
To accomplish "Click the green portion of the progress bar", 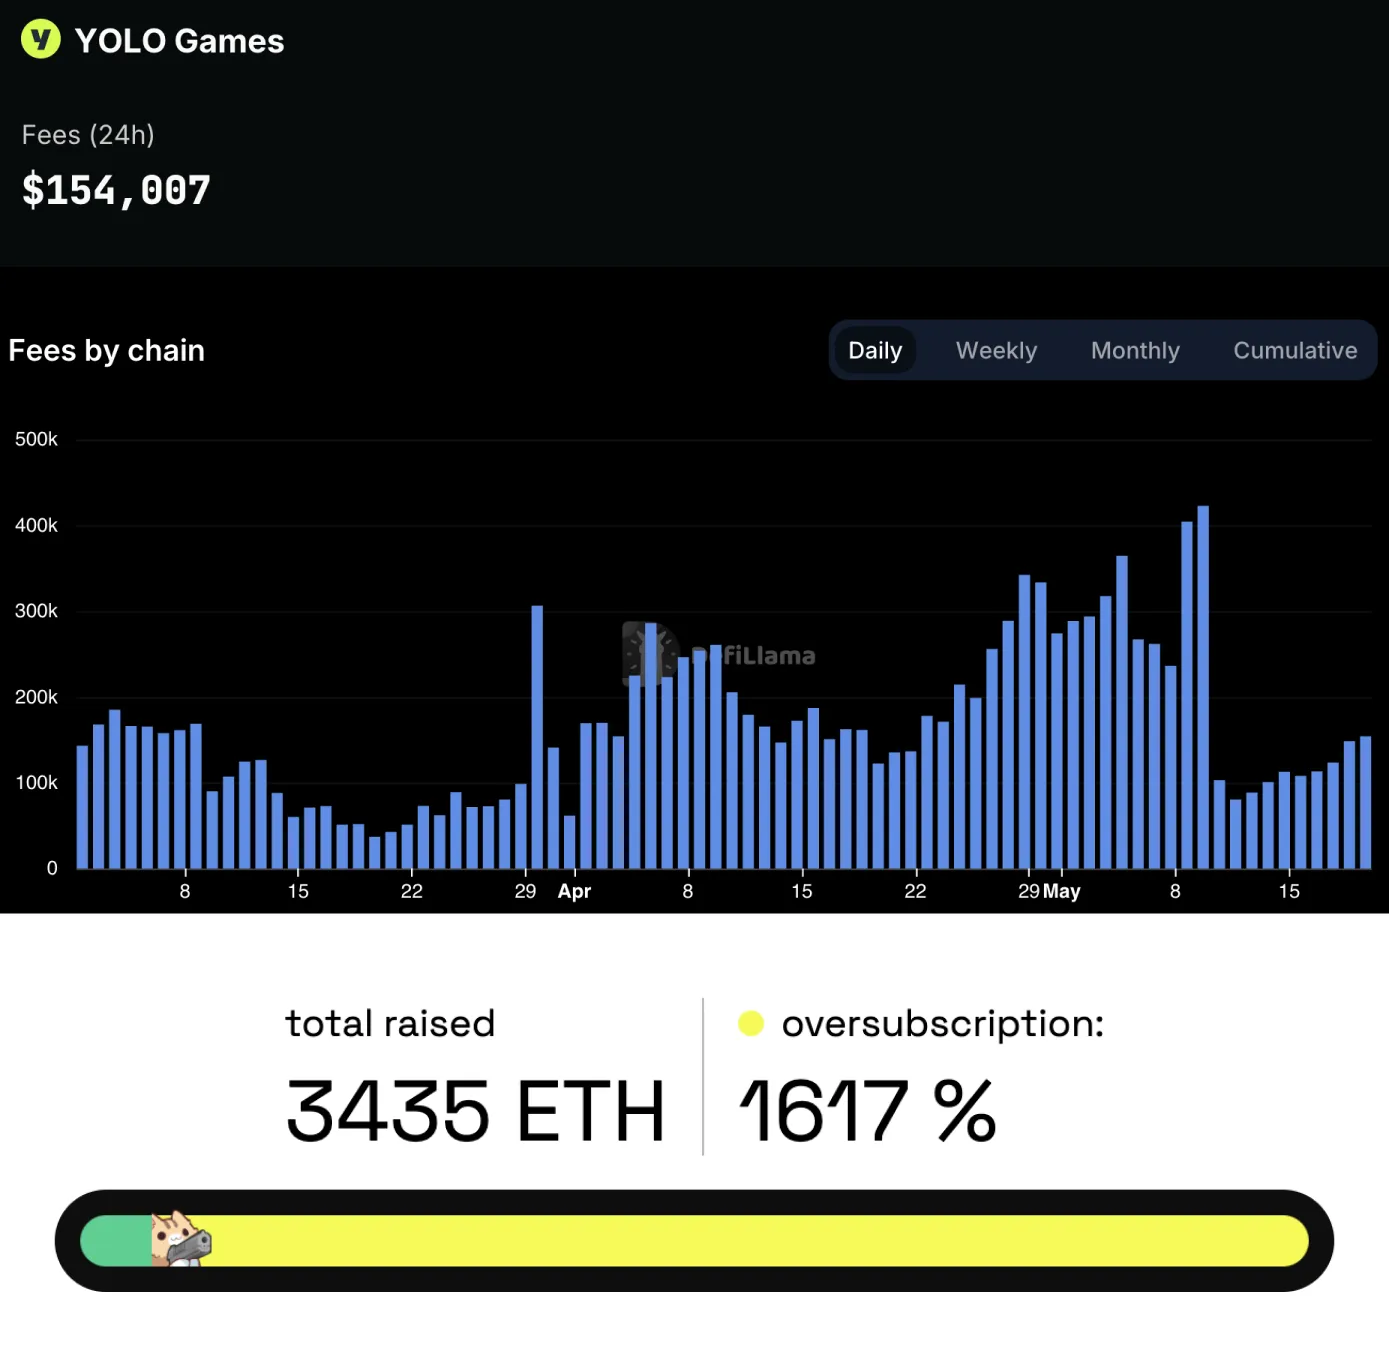I will pos(116,1241).
